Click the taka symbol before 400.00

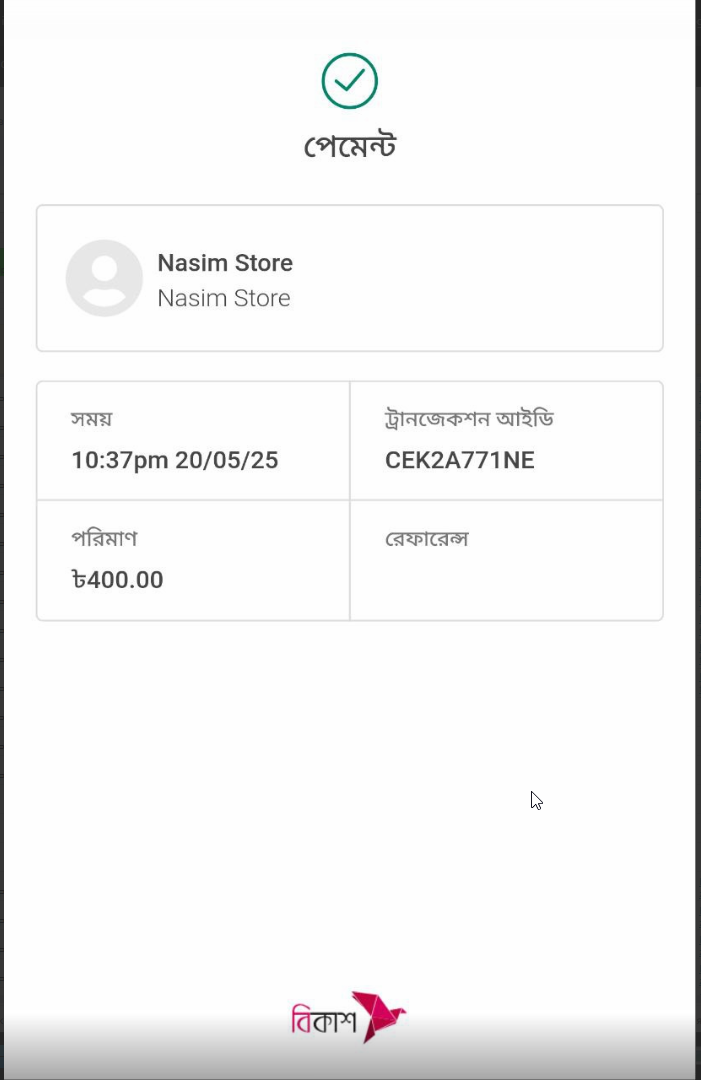point(79,579)
